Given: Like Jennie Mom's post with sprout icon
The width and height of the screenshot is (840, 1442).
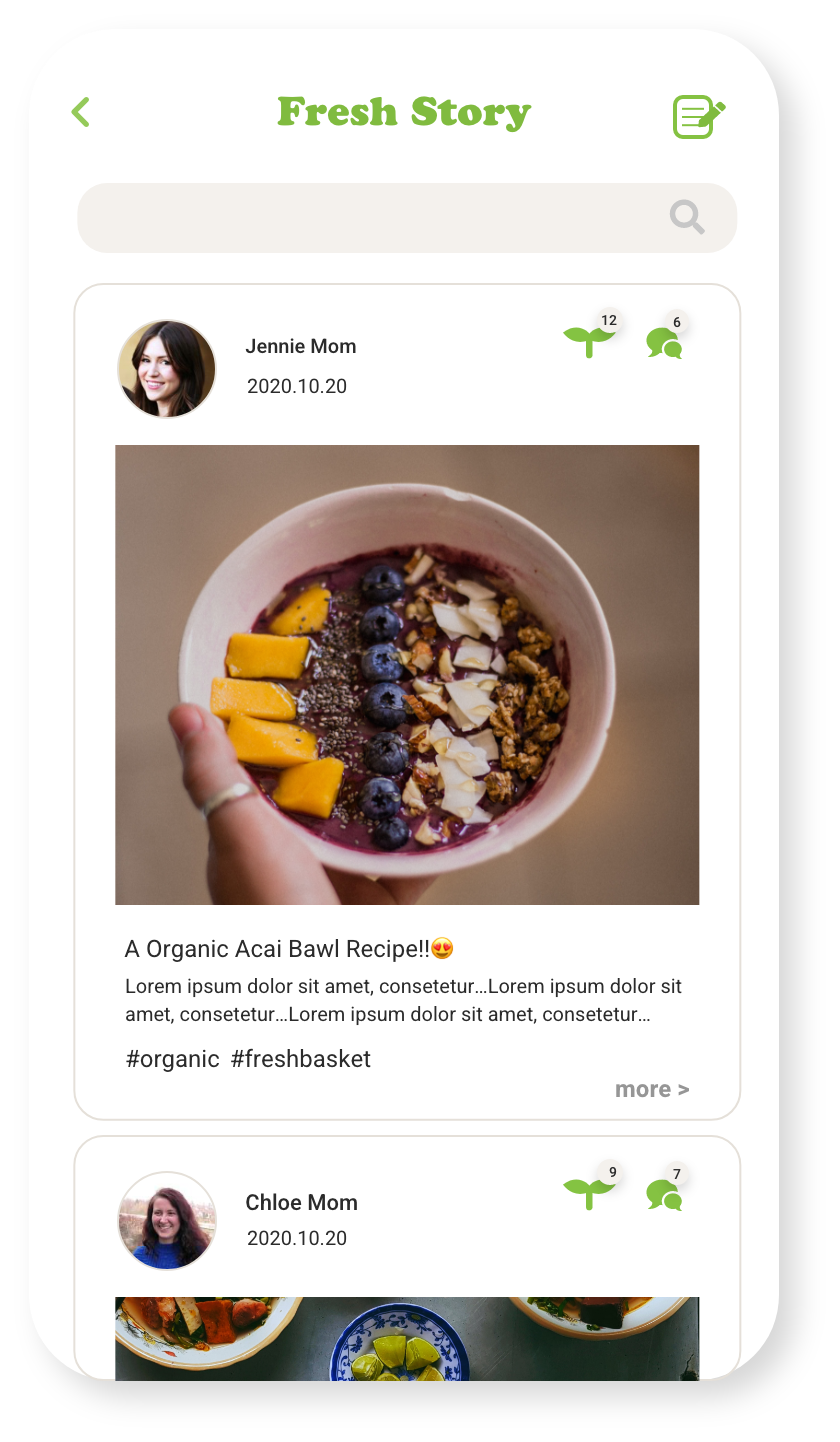Looking at the screenshot, I should tap(589, 342).
